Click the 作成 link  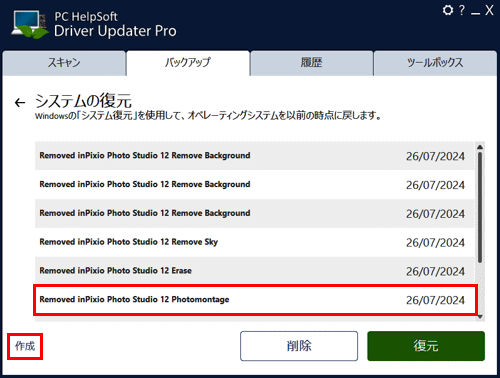pyautogui.click(x=25, y=346)
